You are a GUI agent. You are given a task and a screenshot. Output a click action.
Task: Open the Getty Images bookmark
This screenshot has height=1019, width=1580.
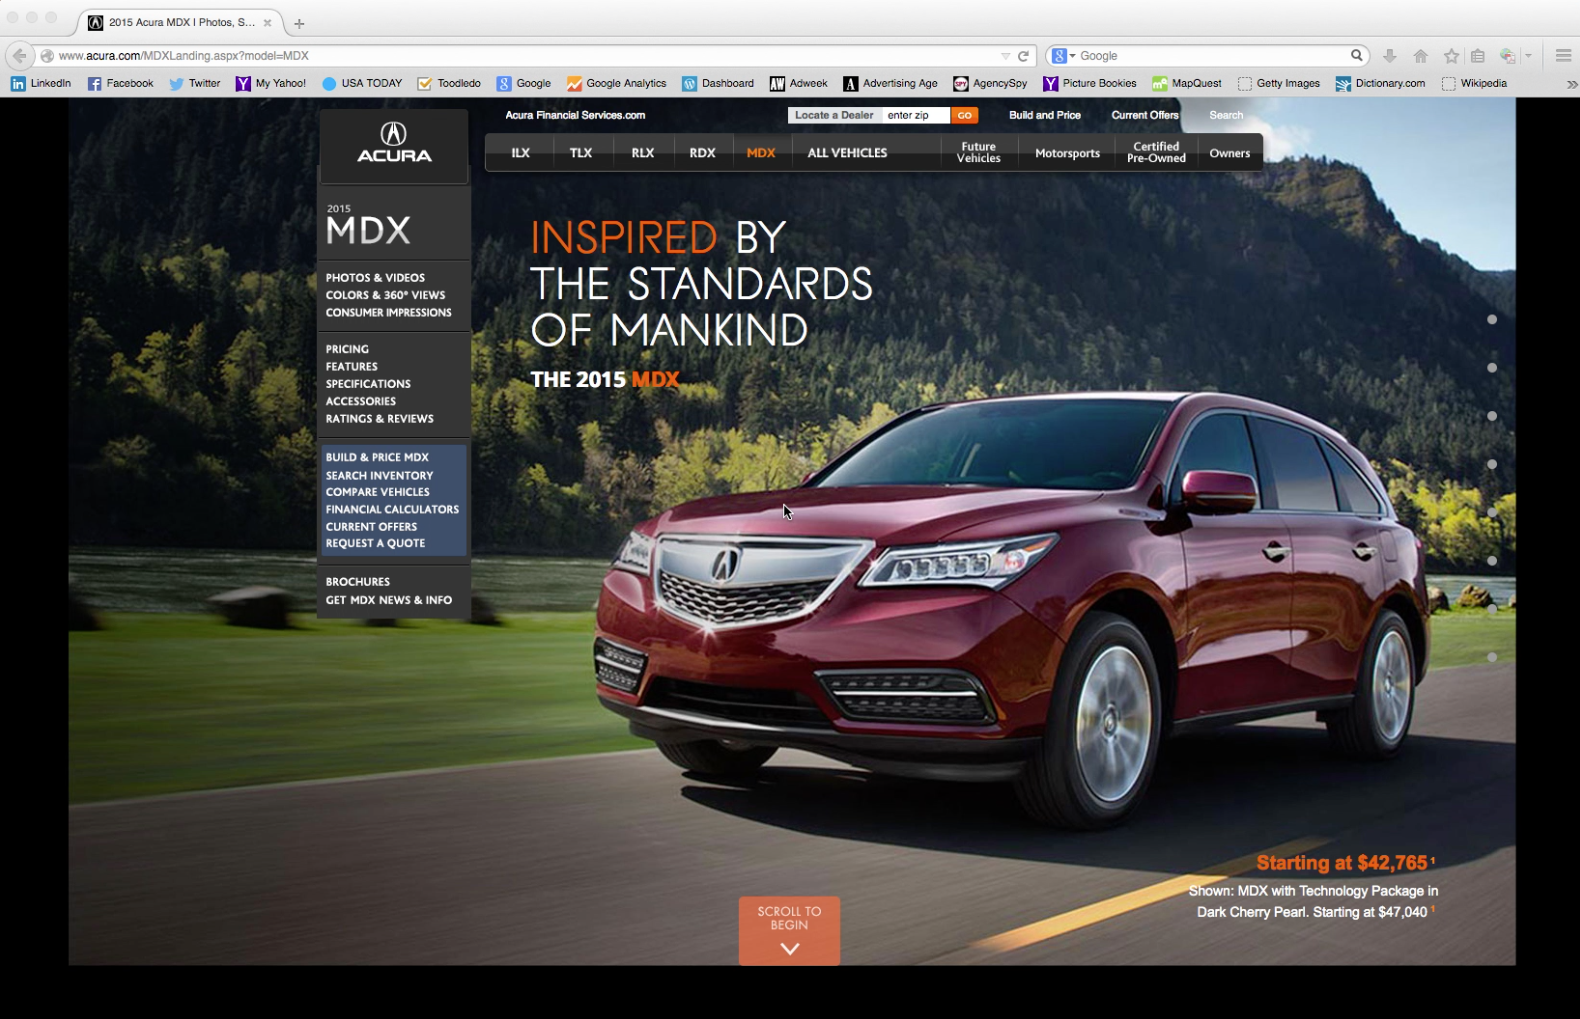(1278, 84)
